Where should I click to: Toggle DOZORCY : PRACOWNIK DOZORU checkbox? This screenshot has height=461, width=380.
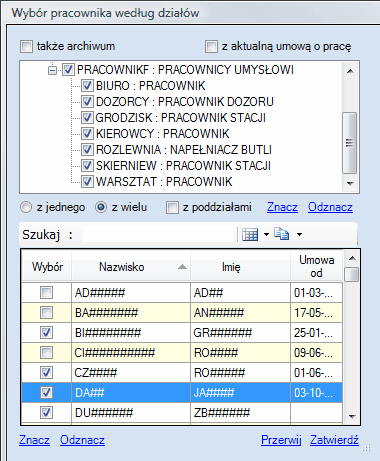tap(87, 102)
